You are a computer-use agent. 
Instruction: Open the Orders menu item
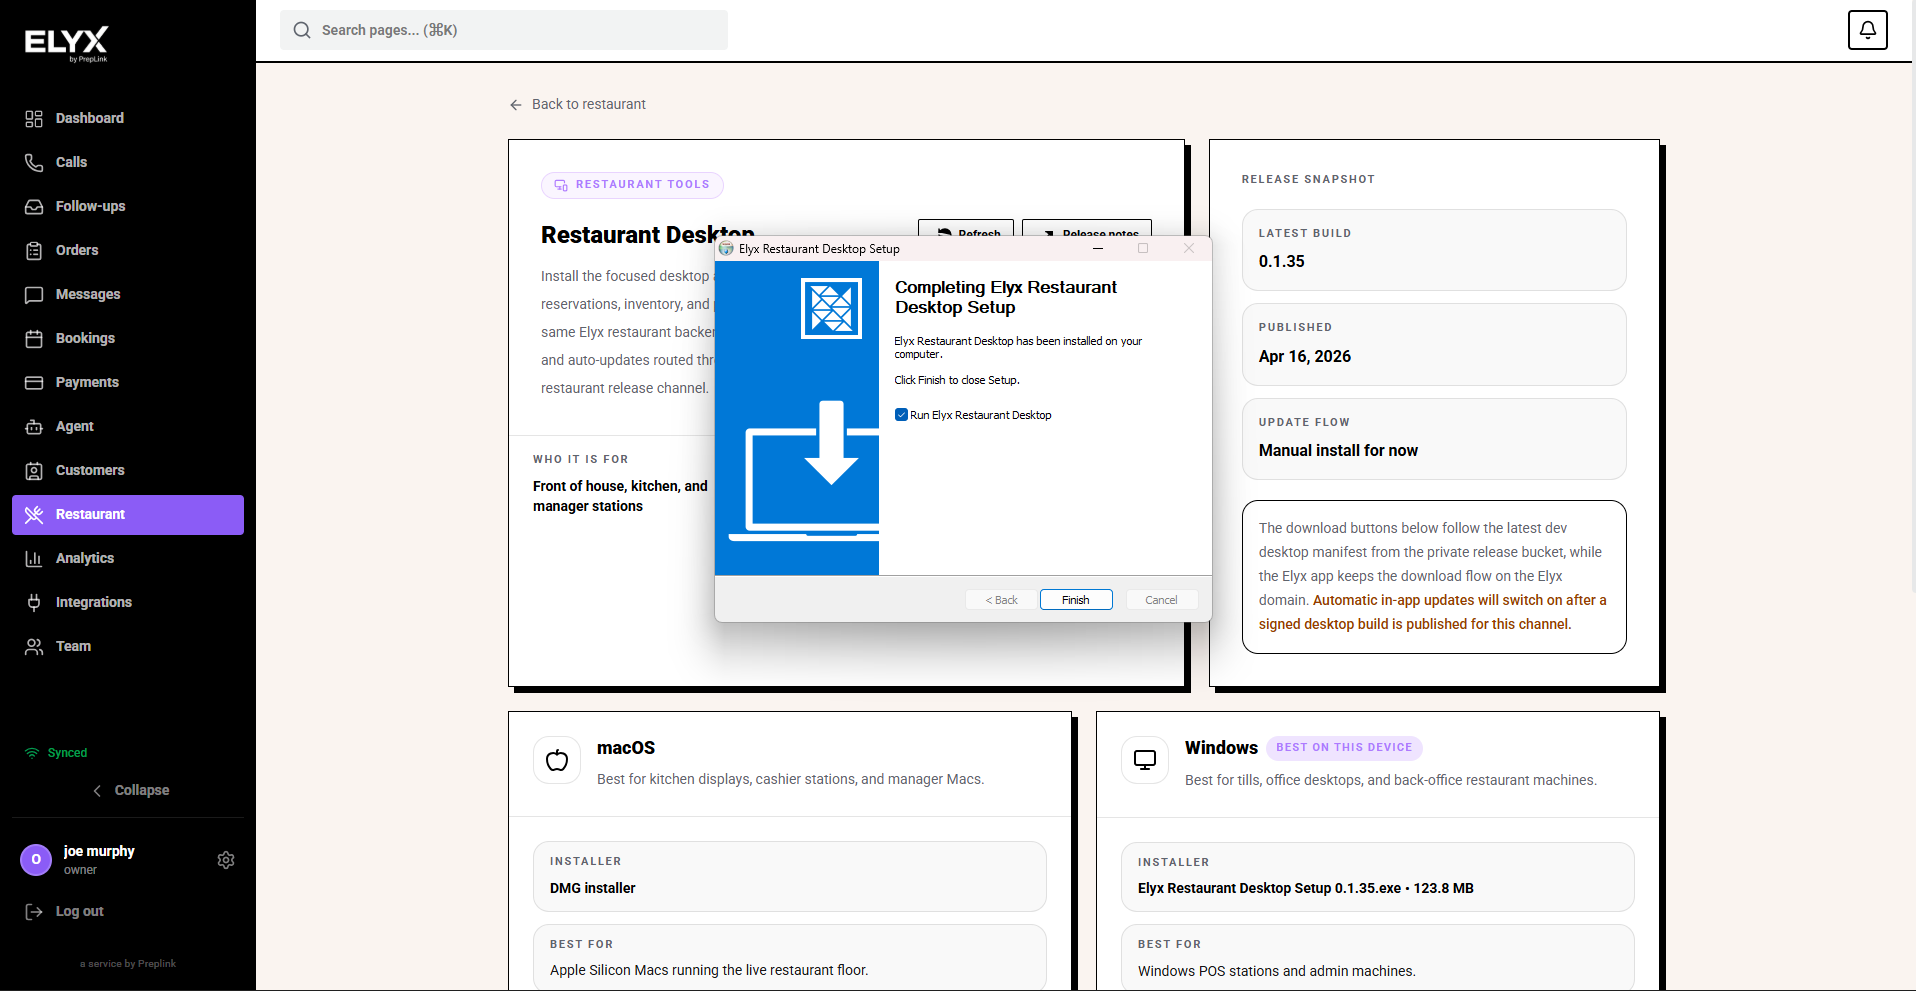(x=128, y=251)
